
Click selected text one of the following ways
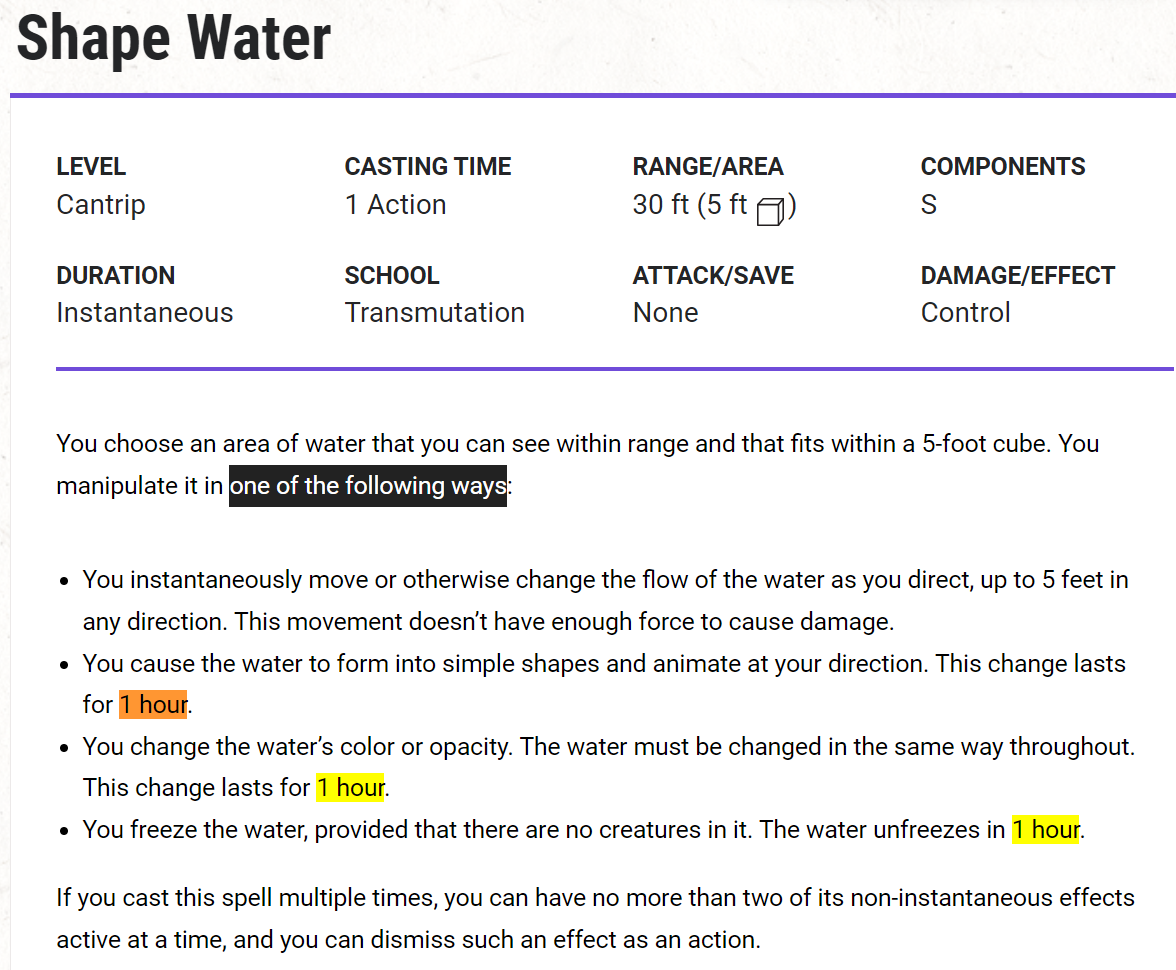pyautogui.click(x=368, y=486)
